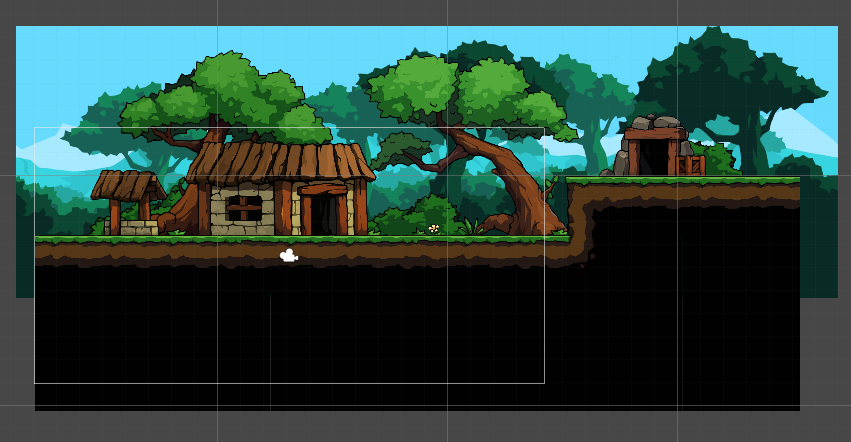Select the small white flower on the grass
Image resolution: width=851 pixels, height=442 pixels.
click(x=433, y=229)
